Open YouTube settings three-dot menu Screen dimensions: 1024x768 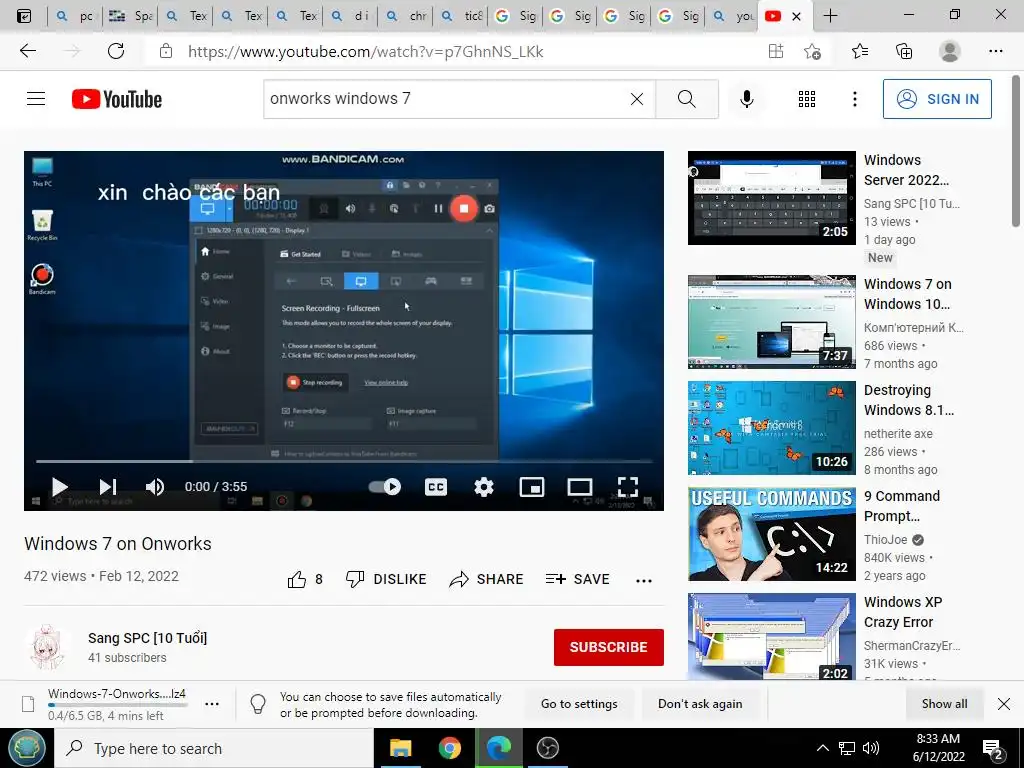point(854,99)
